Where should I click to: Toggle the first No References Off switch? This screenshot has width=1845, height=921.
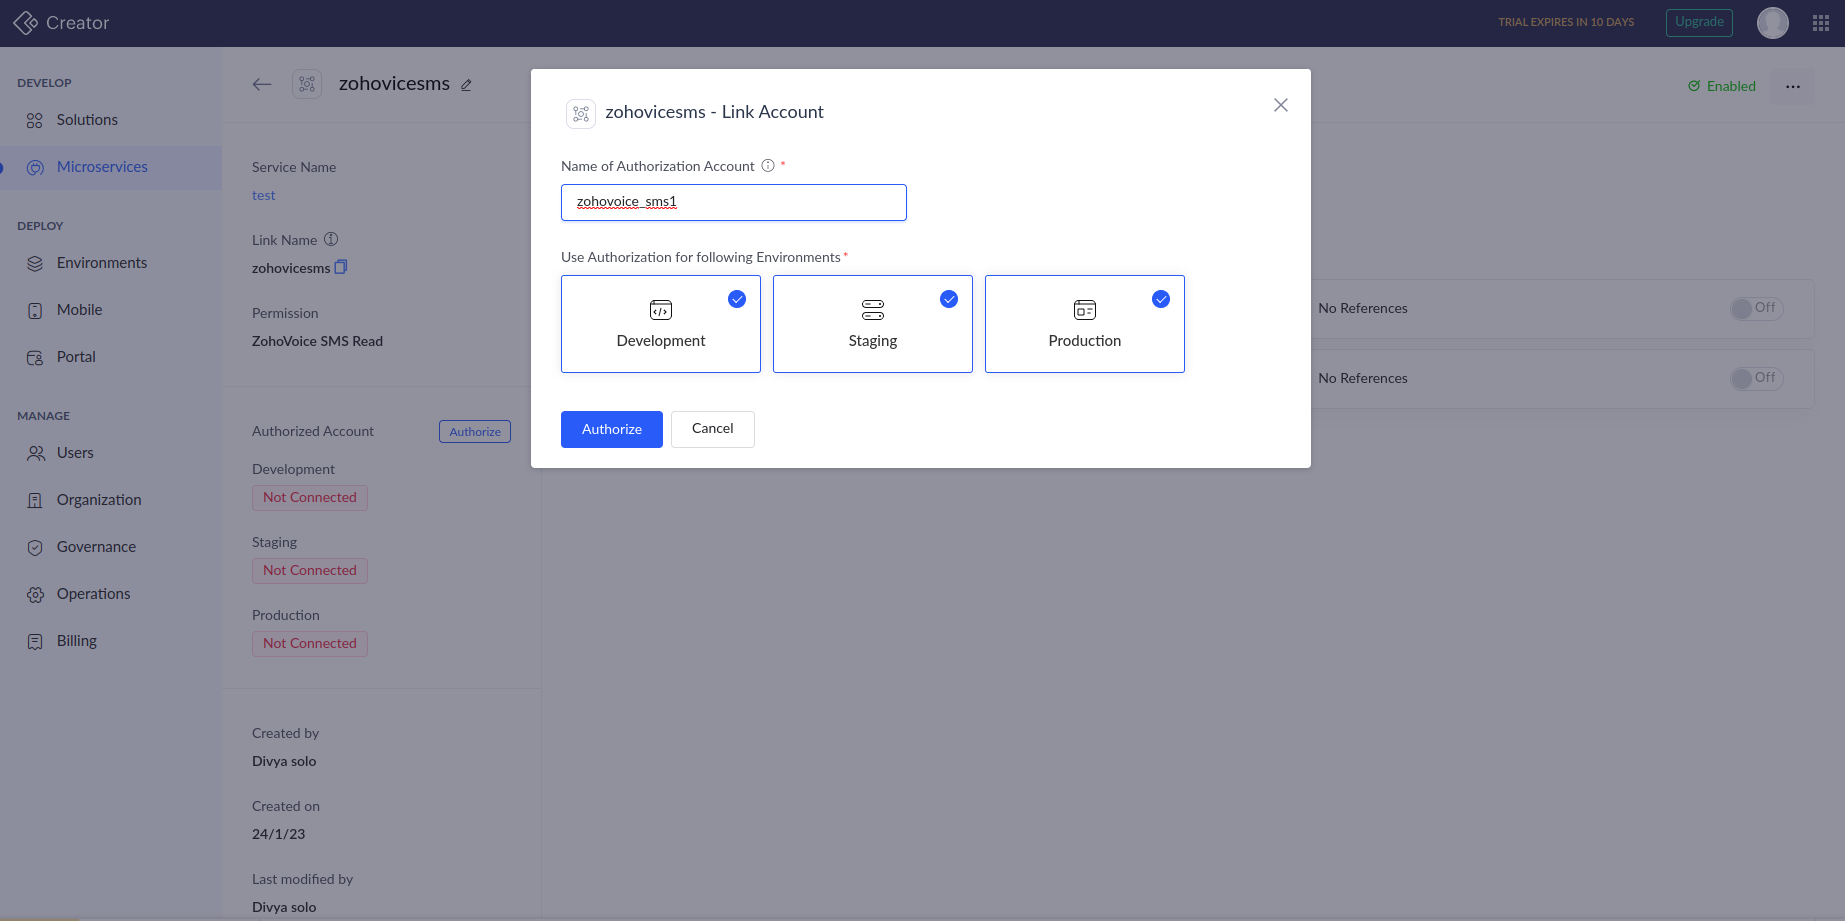[x=1756, y=308]
